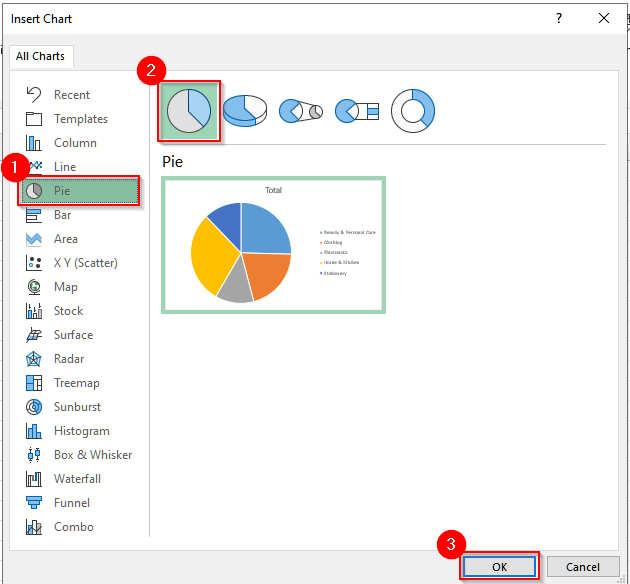Open the Recent charts list
Screen dimensions: 630x584
pos(71,95)
